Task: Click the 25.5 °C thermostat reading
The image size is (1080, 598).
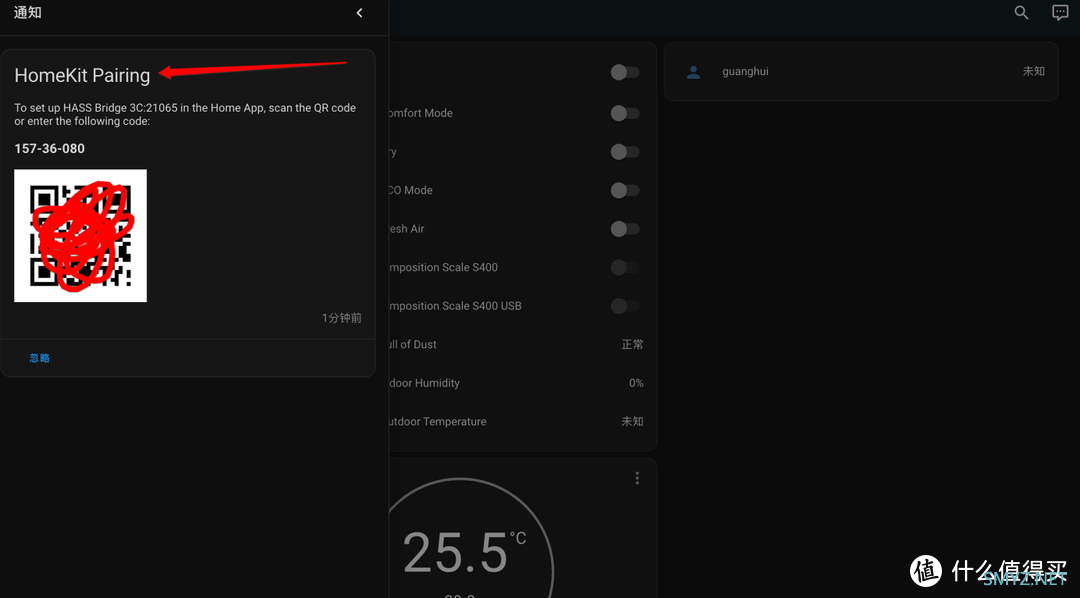Action: pos(464,553)
